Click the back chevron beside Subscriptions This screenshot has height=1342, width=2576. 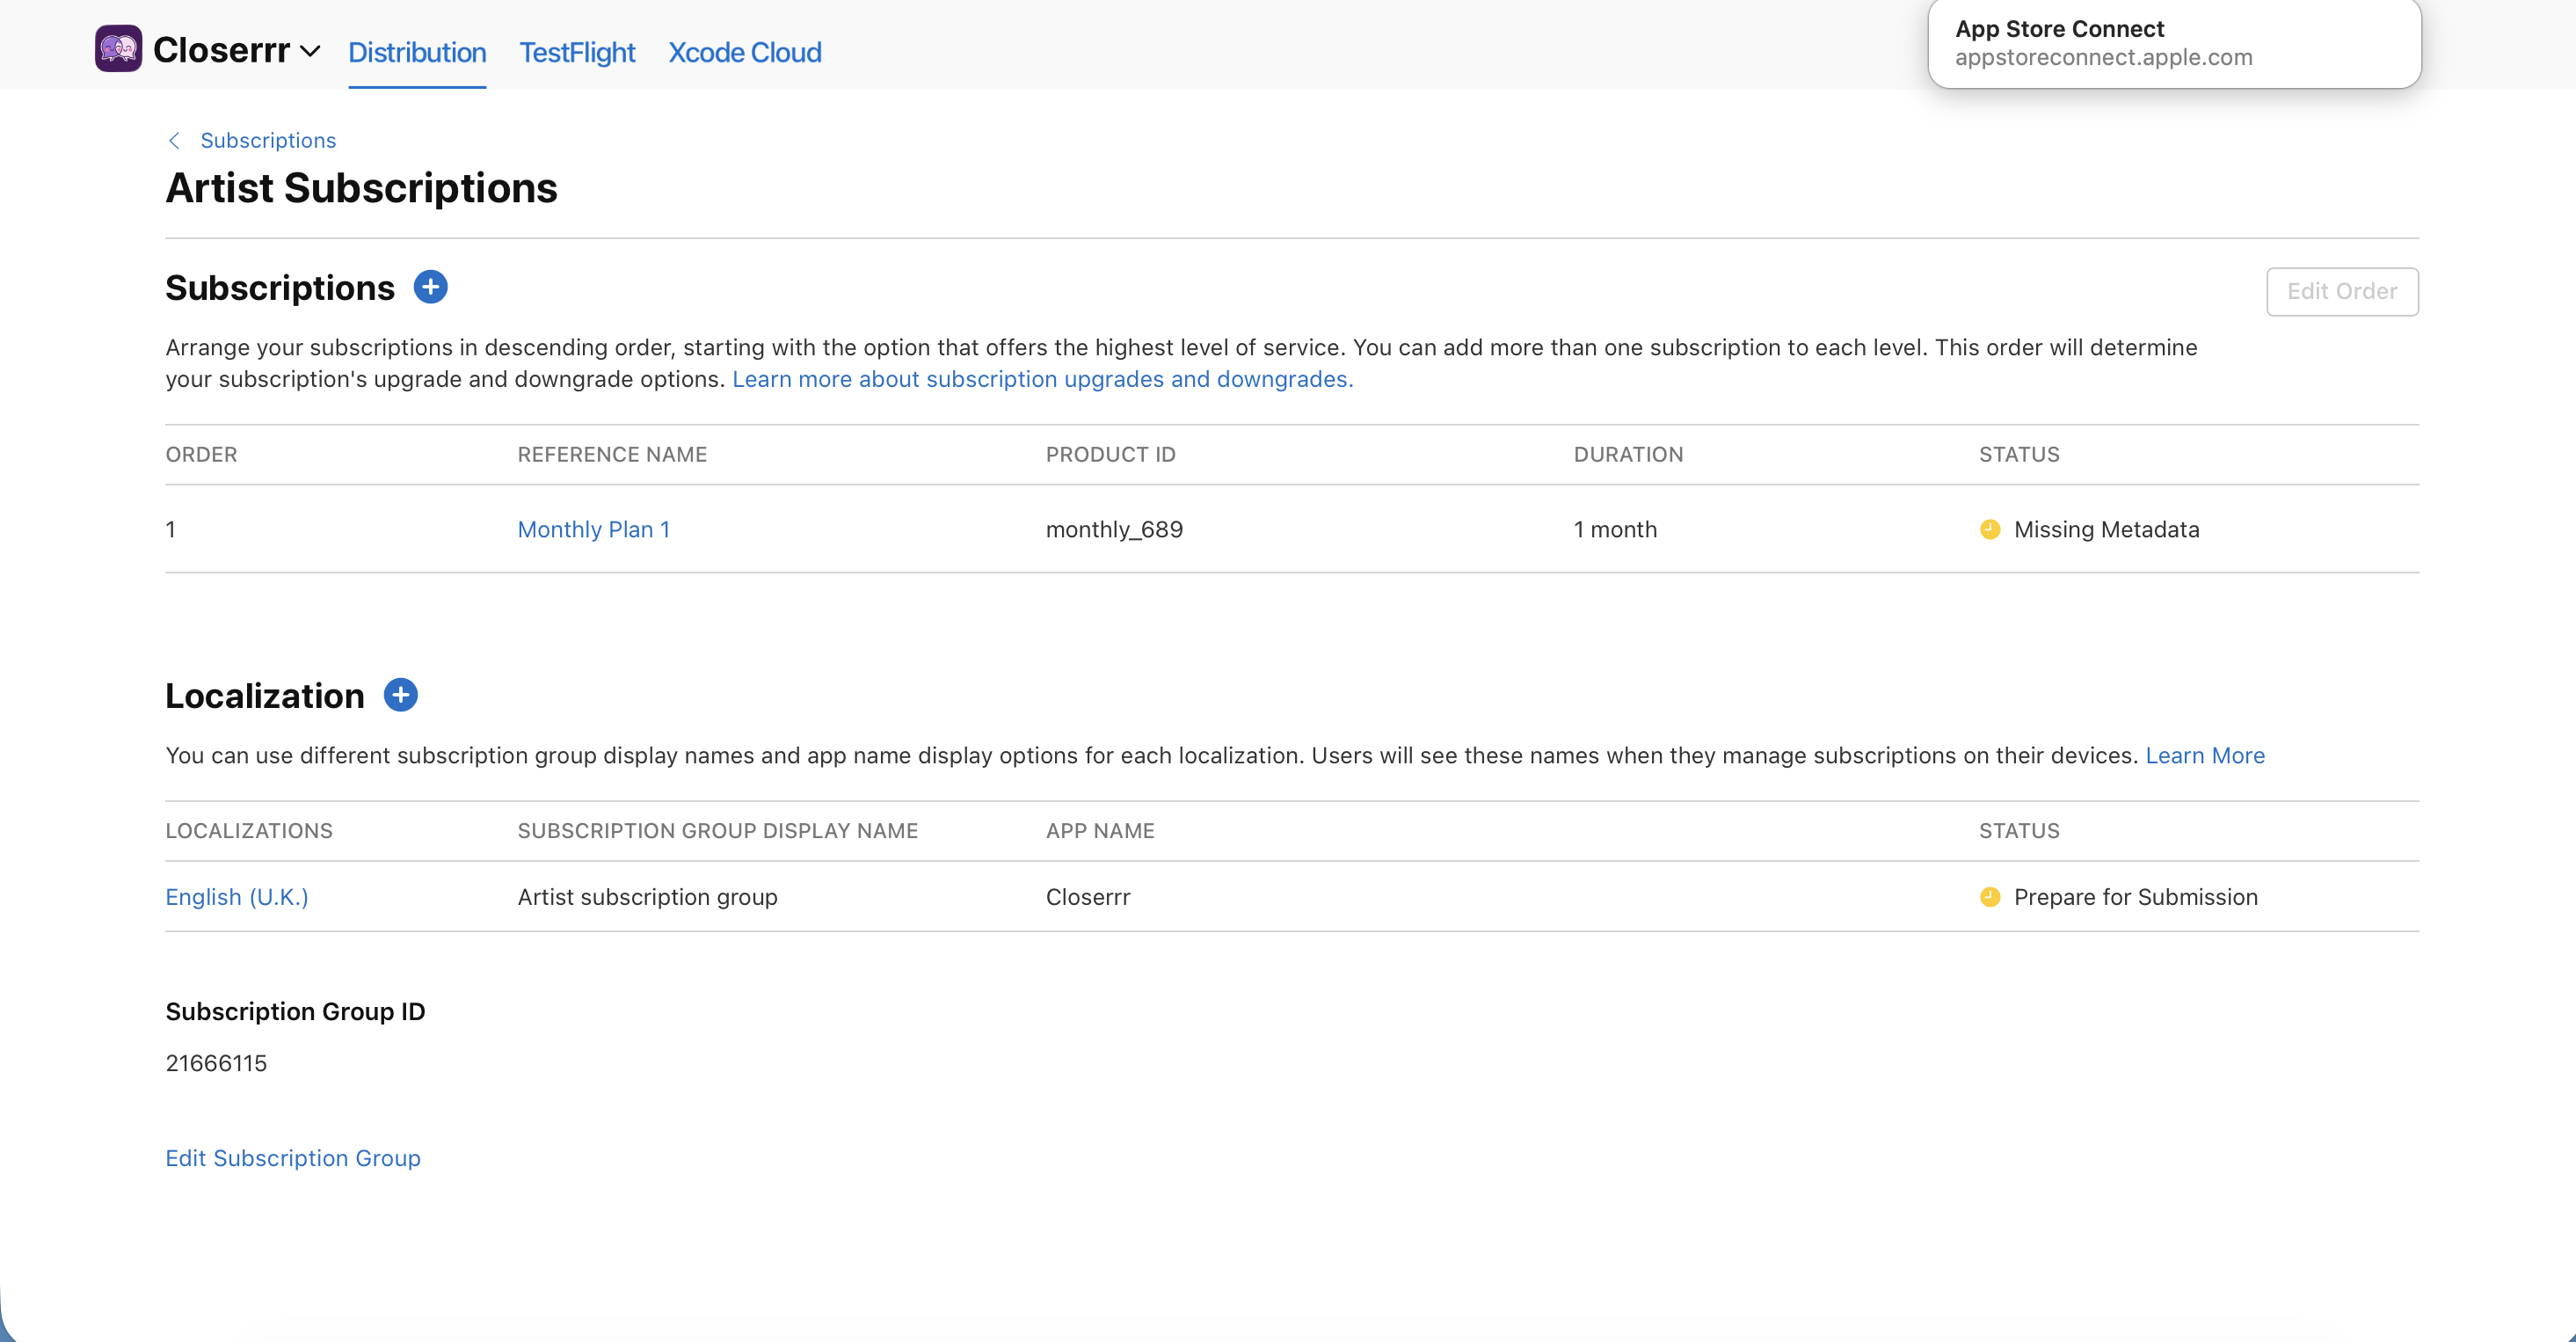175,141
